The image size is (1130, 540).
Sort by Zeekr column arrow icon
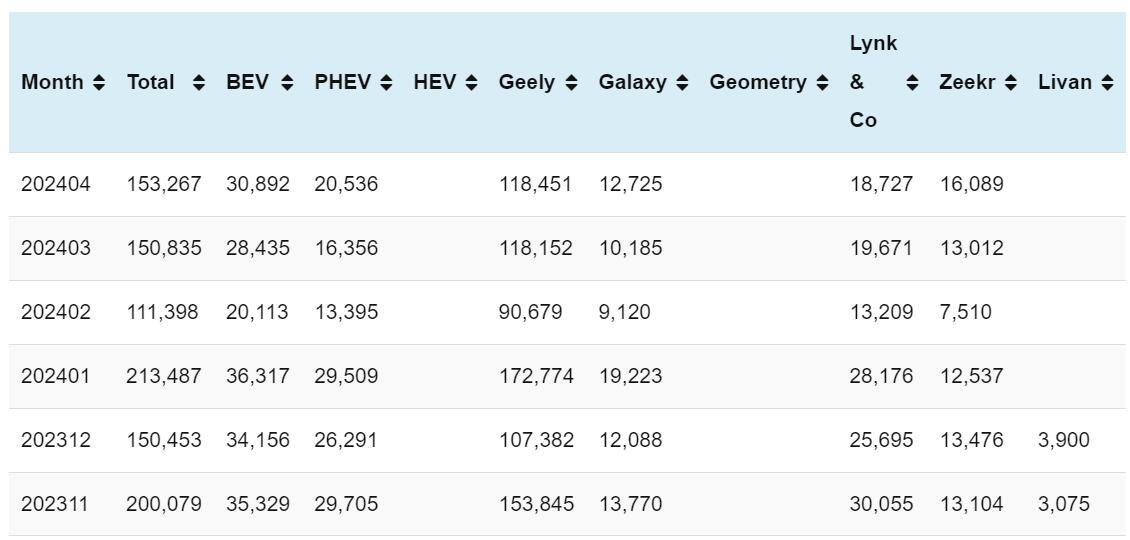1011,83
